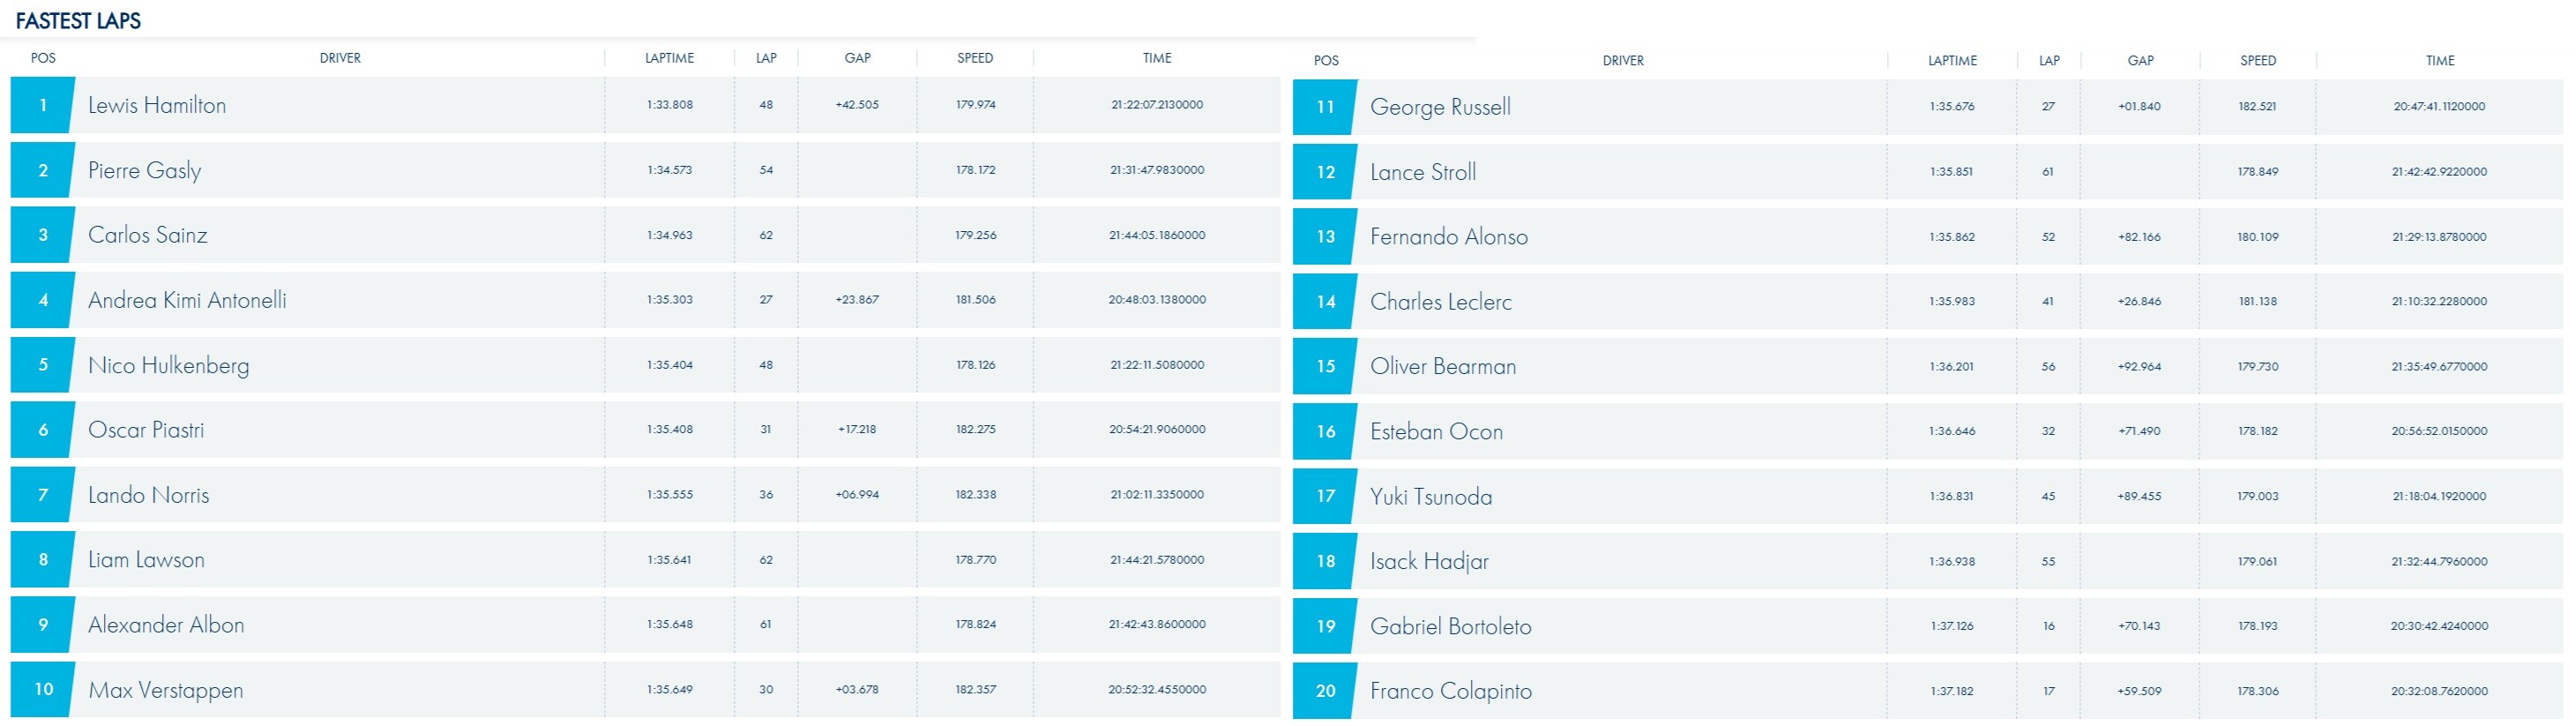Click position 4 badge beside Antonelli
Image resolution: width=2576 pixels, height=726 pixels.
(42, 300)
